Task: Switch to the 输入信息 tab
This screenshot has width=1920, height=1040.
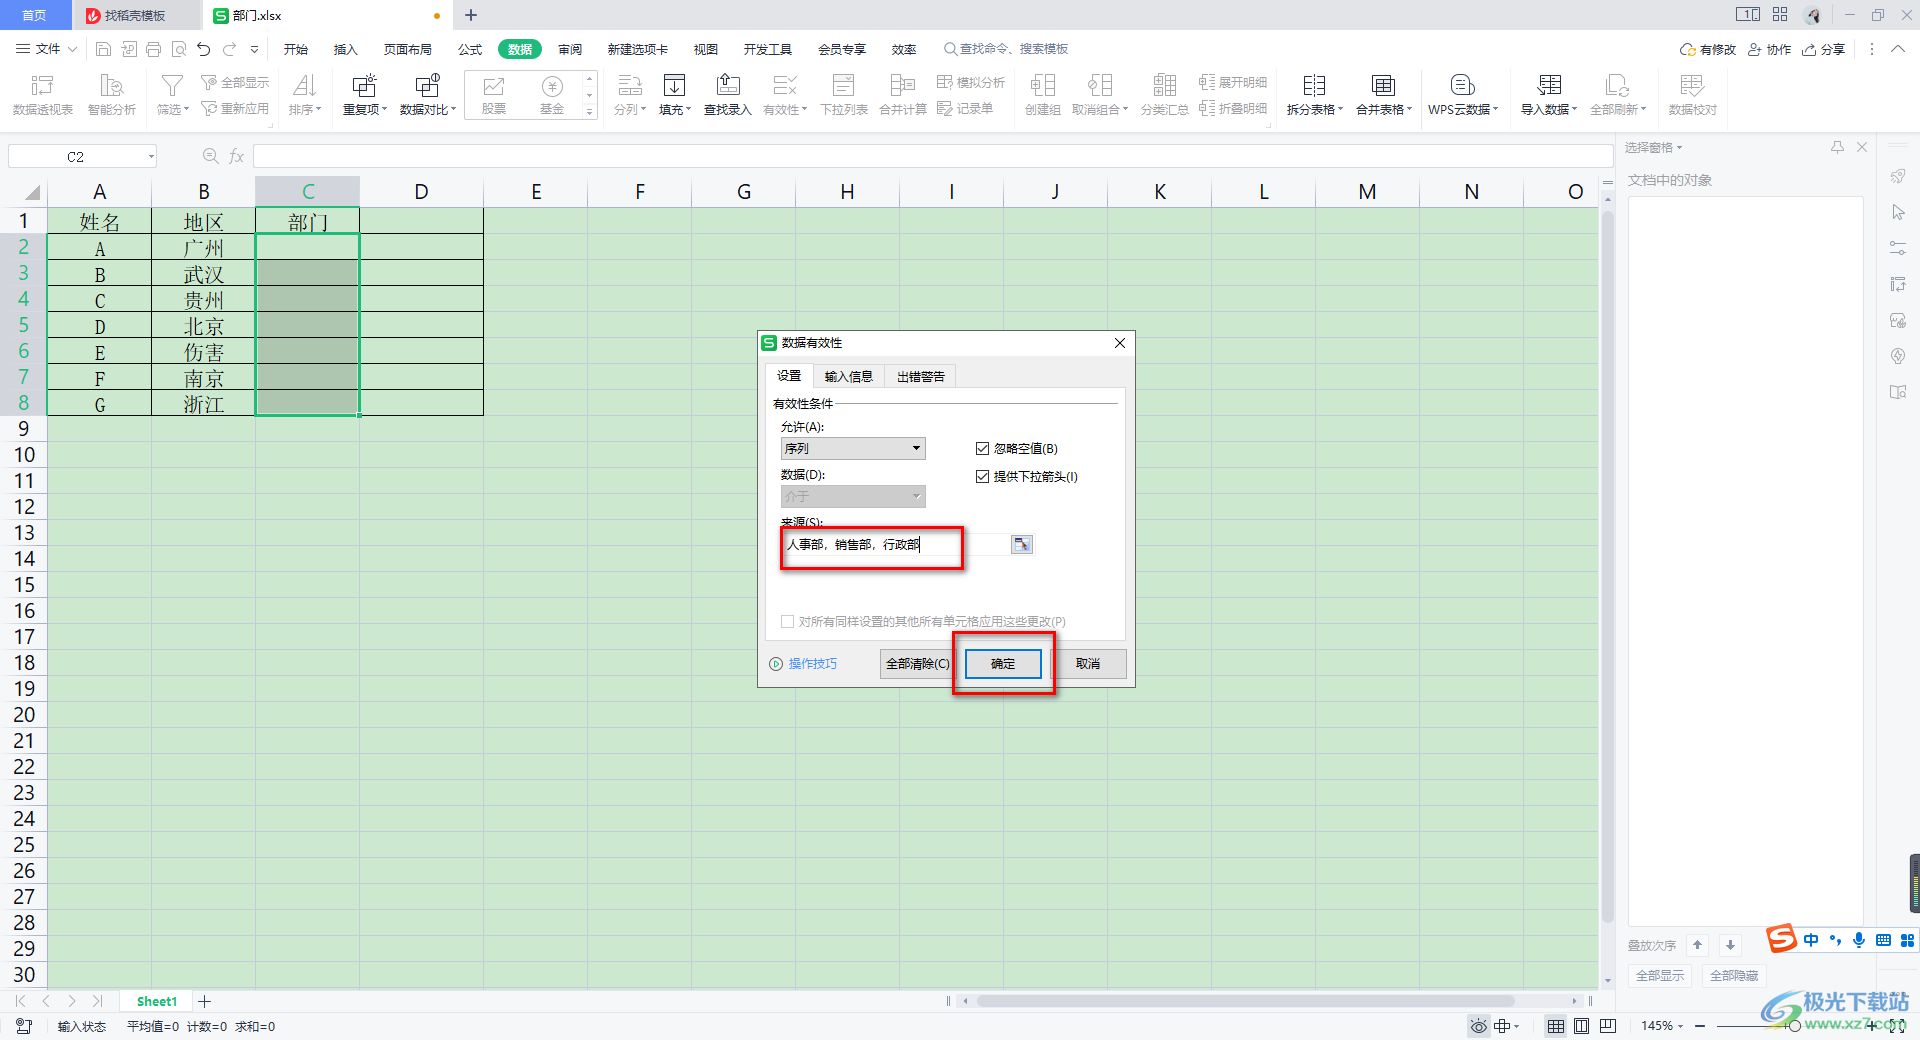Action: tap(848, 377)
